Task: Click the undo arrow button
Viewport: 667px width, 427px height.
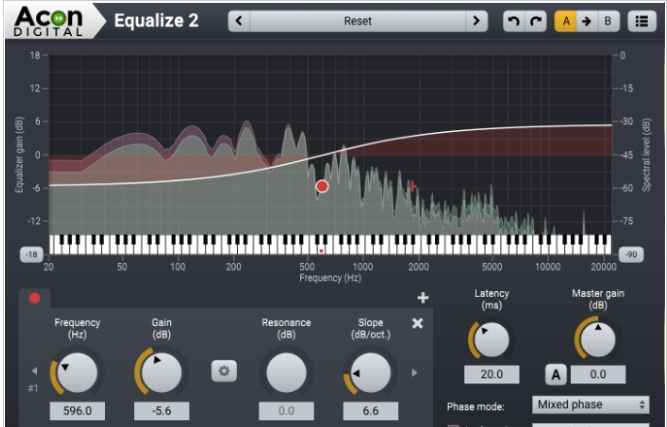Action: tap(511, 20)
